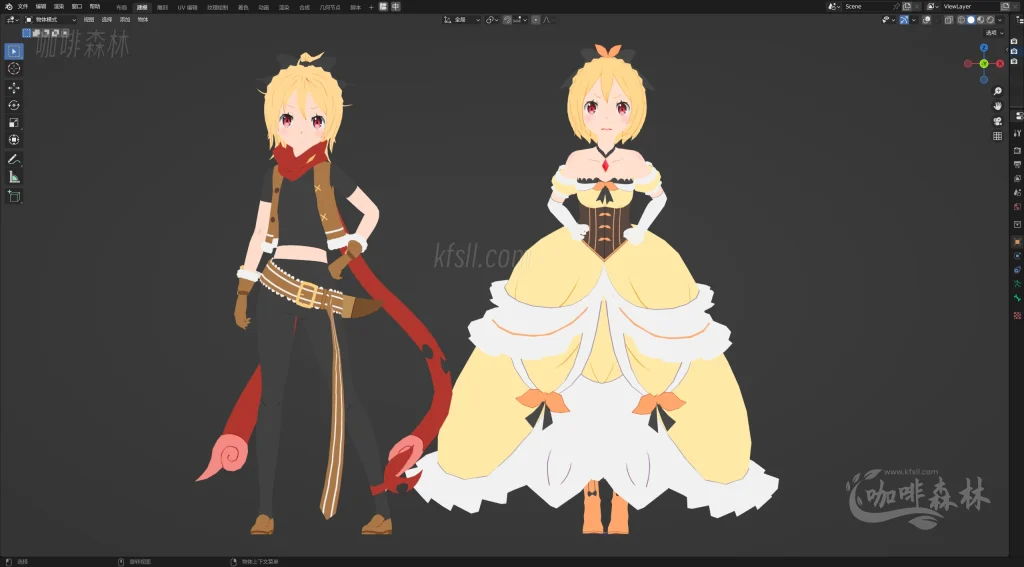This screenshot has width=1024, height=567.
Task: Switch to solid viewport shading
Action: [x=971, y=20]
